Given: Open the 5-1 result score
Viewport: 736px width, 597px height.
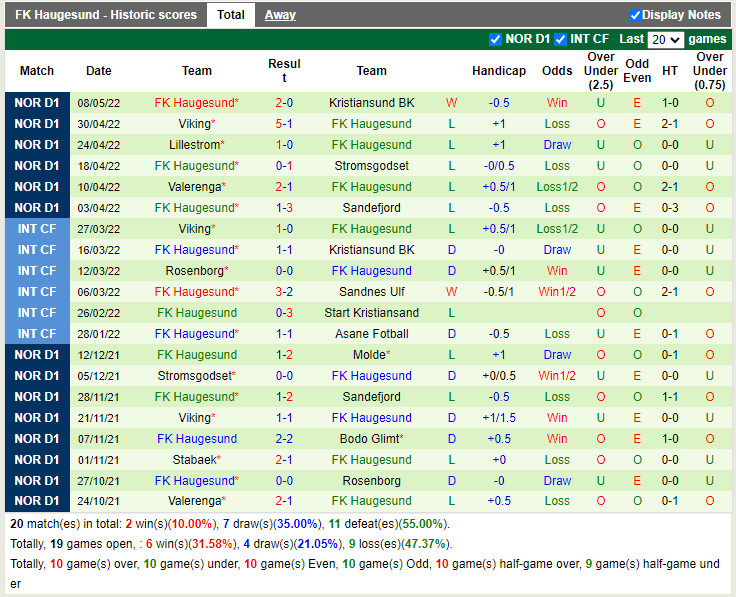Looking at the screenshot, I should click(x=284, y=124).
